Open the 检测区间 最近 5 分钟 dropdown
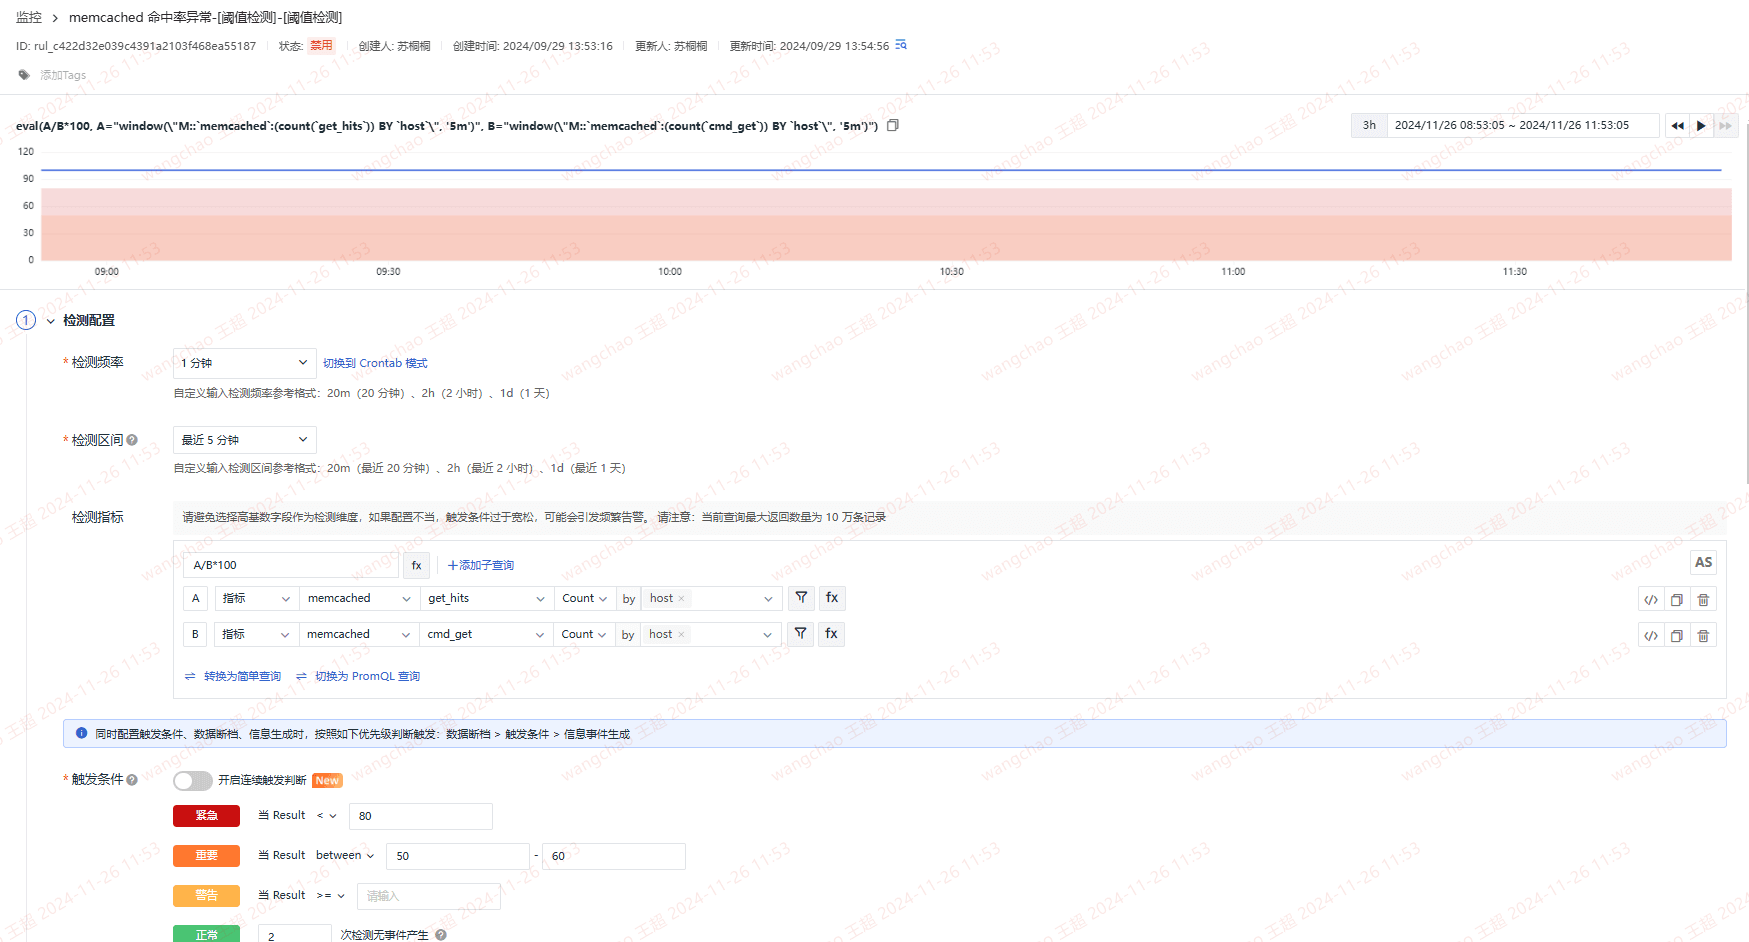Screen dimensions: 1749x942 (x=245, y=440)
